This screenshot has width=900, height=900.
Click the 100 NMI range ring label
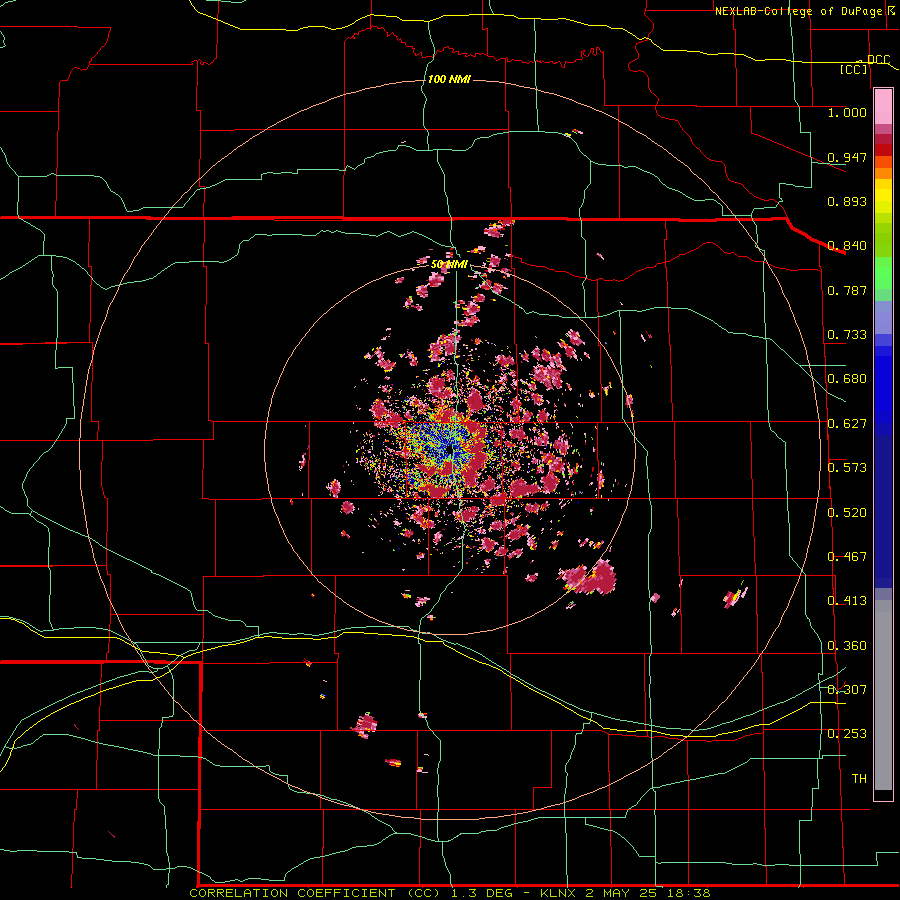pyautogui.click(x=449, y=79)
